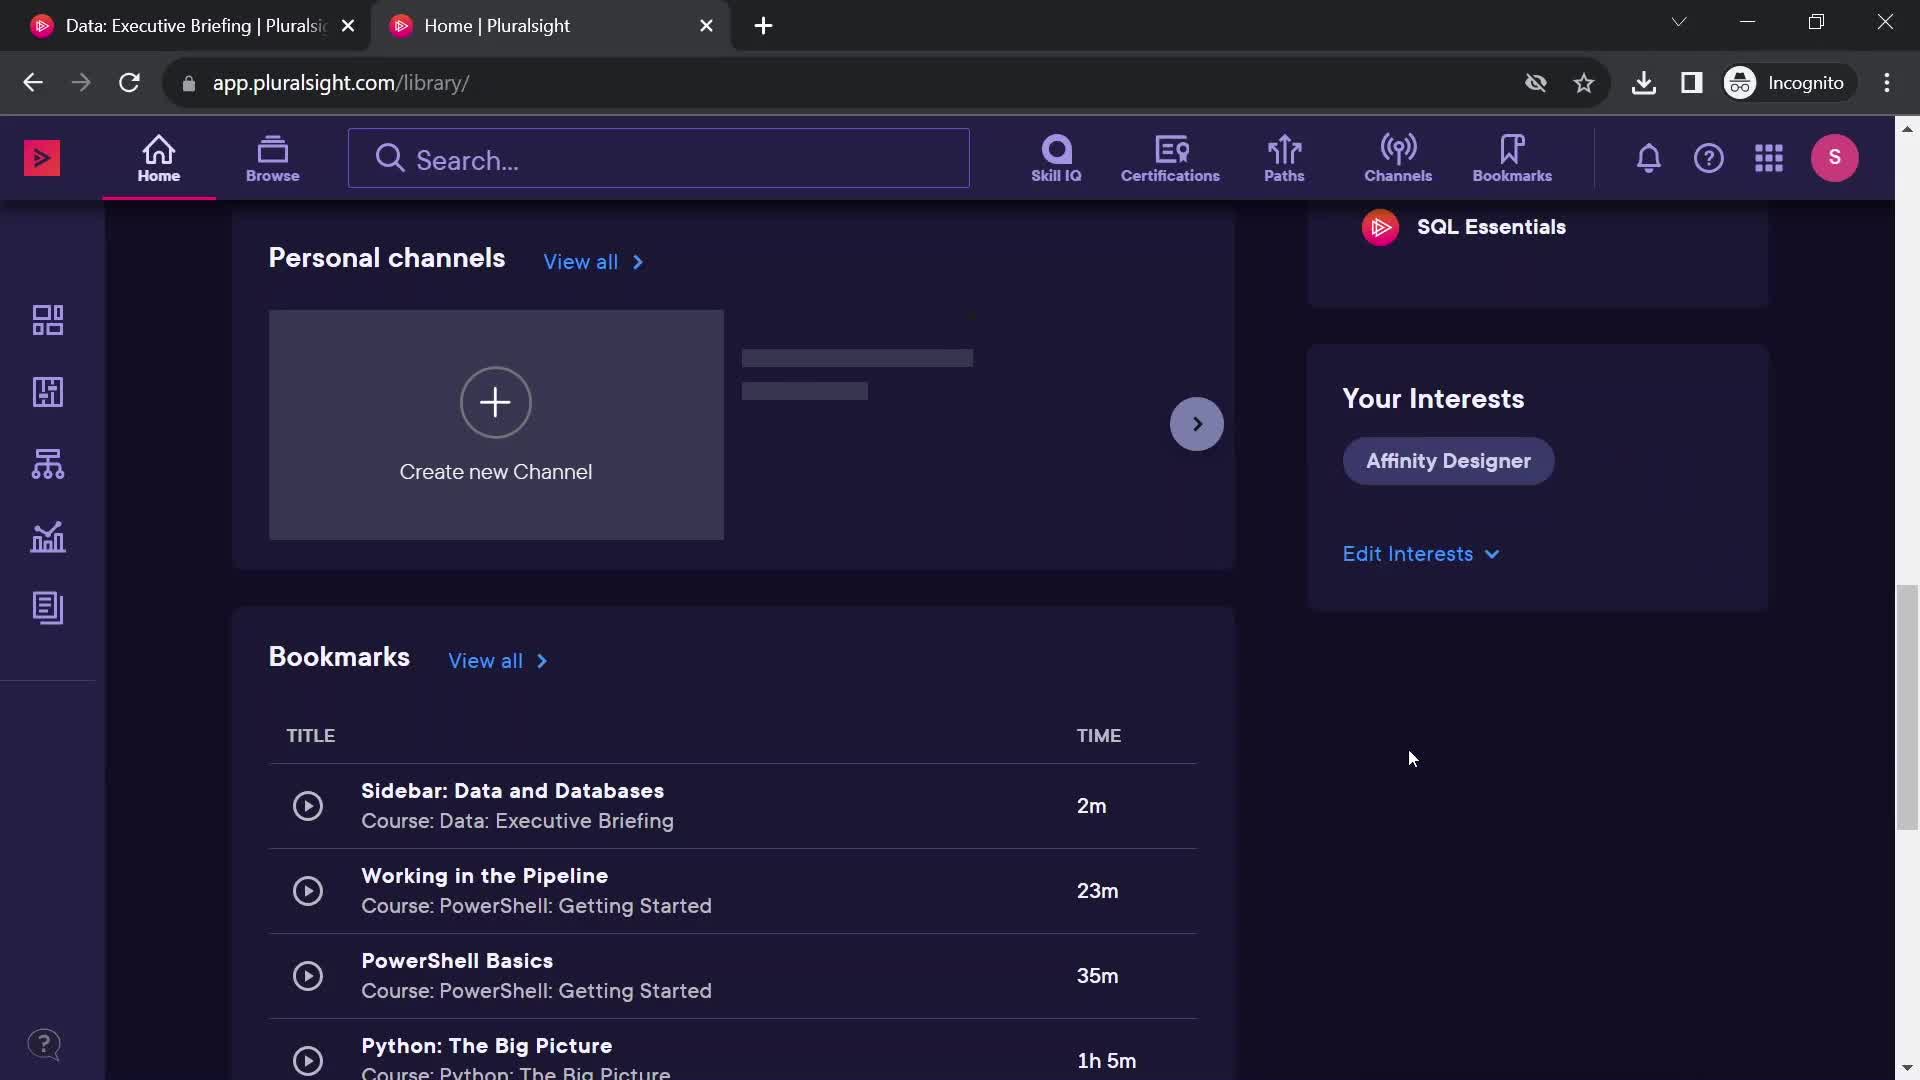
Task: Play Sidebar: Data and Databases video
Action: [307, 804]
